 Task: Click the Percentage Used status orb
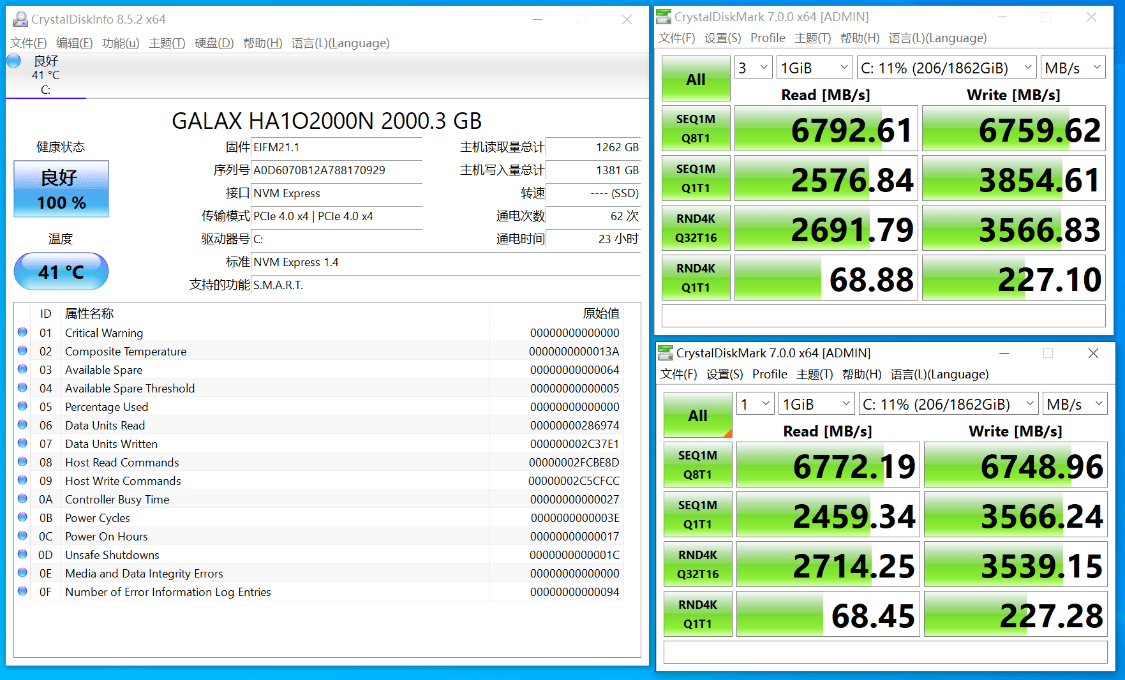(x=23, y=406)
